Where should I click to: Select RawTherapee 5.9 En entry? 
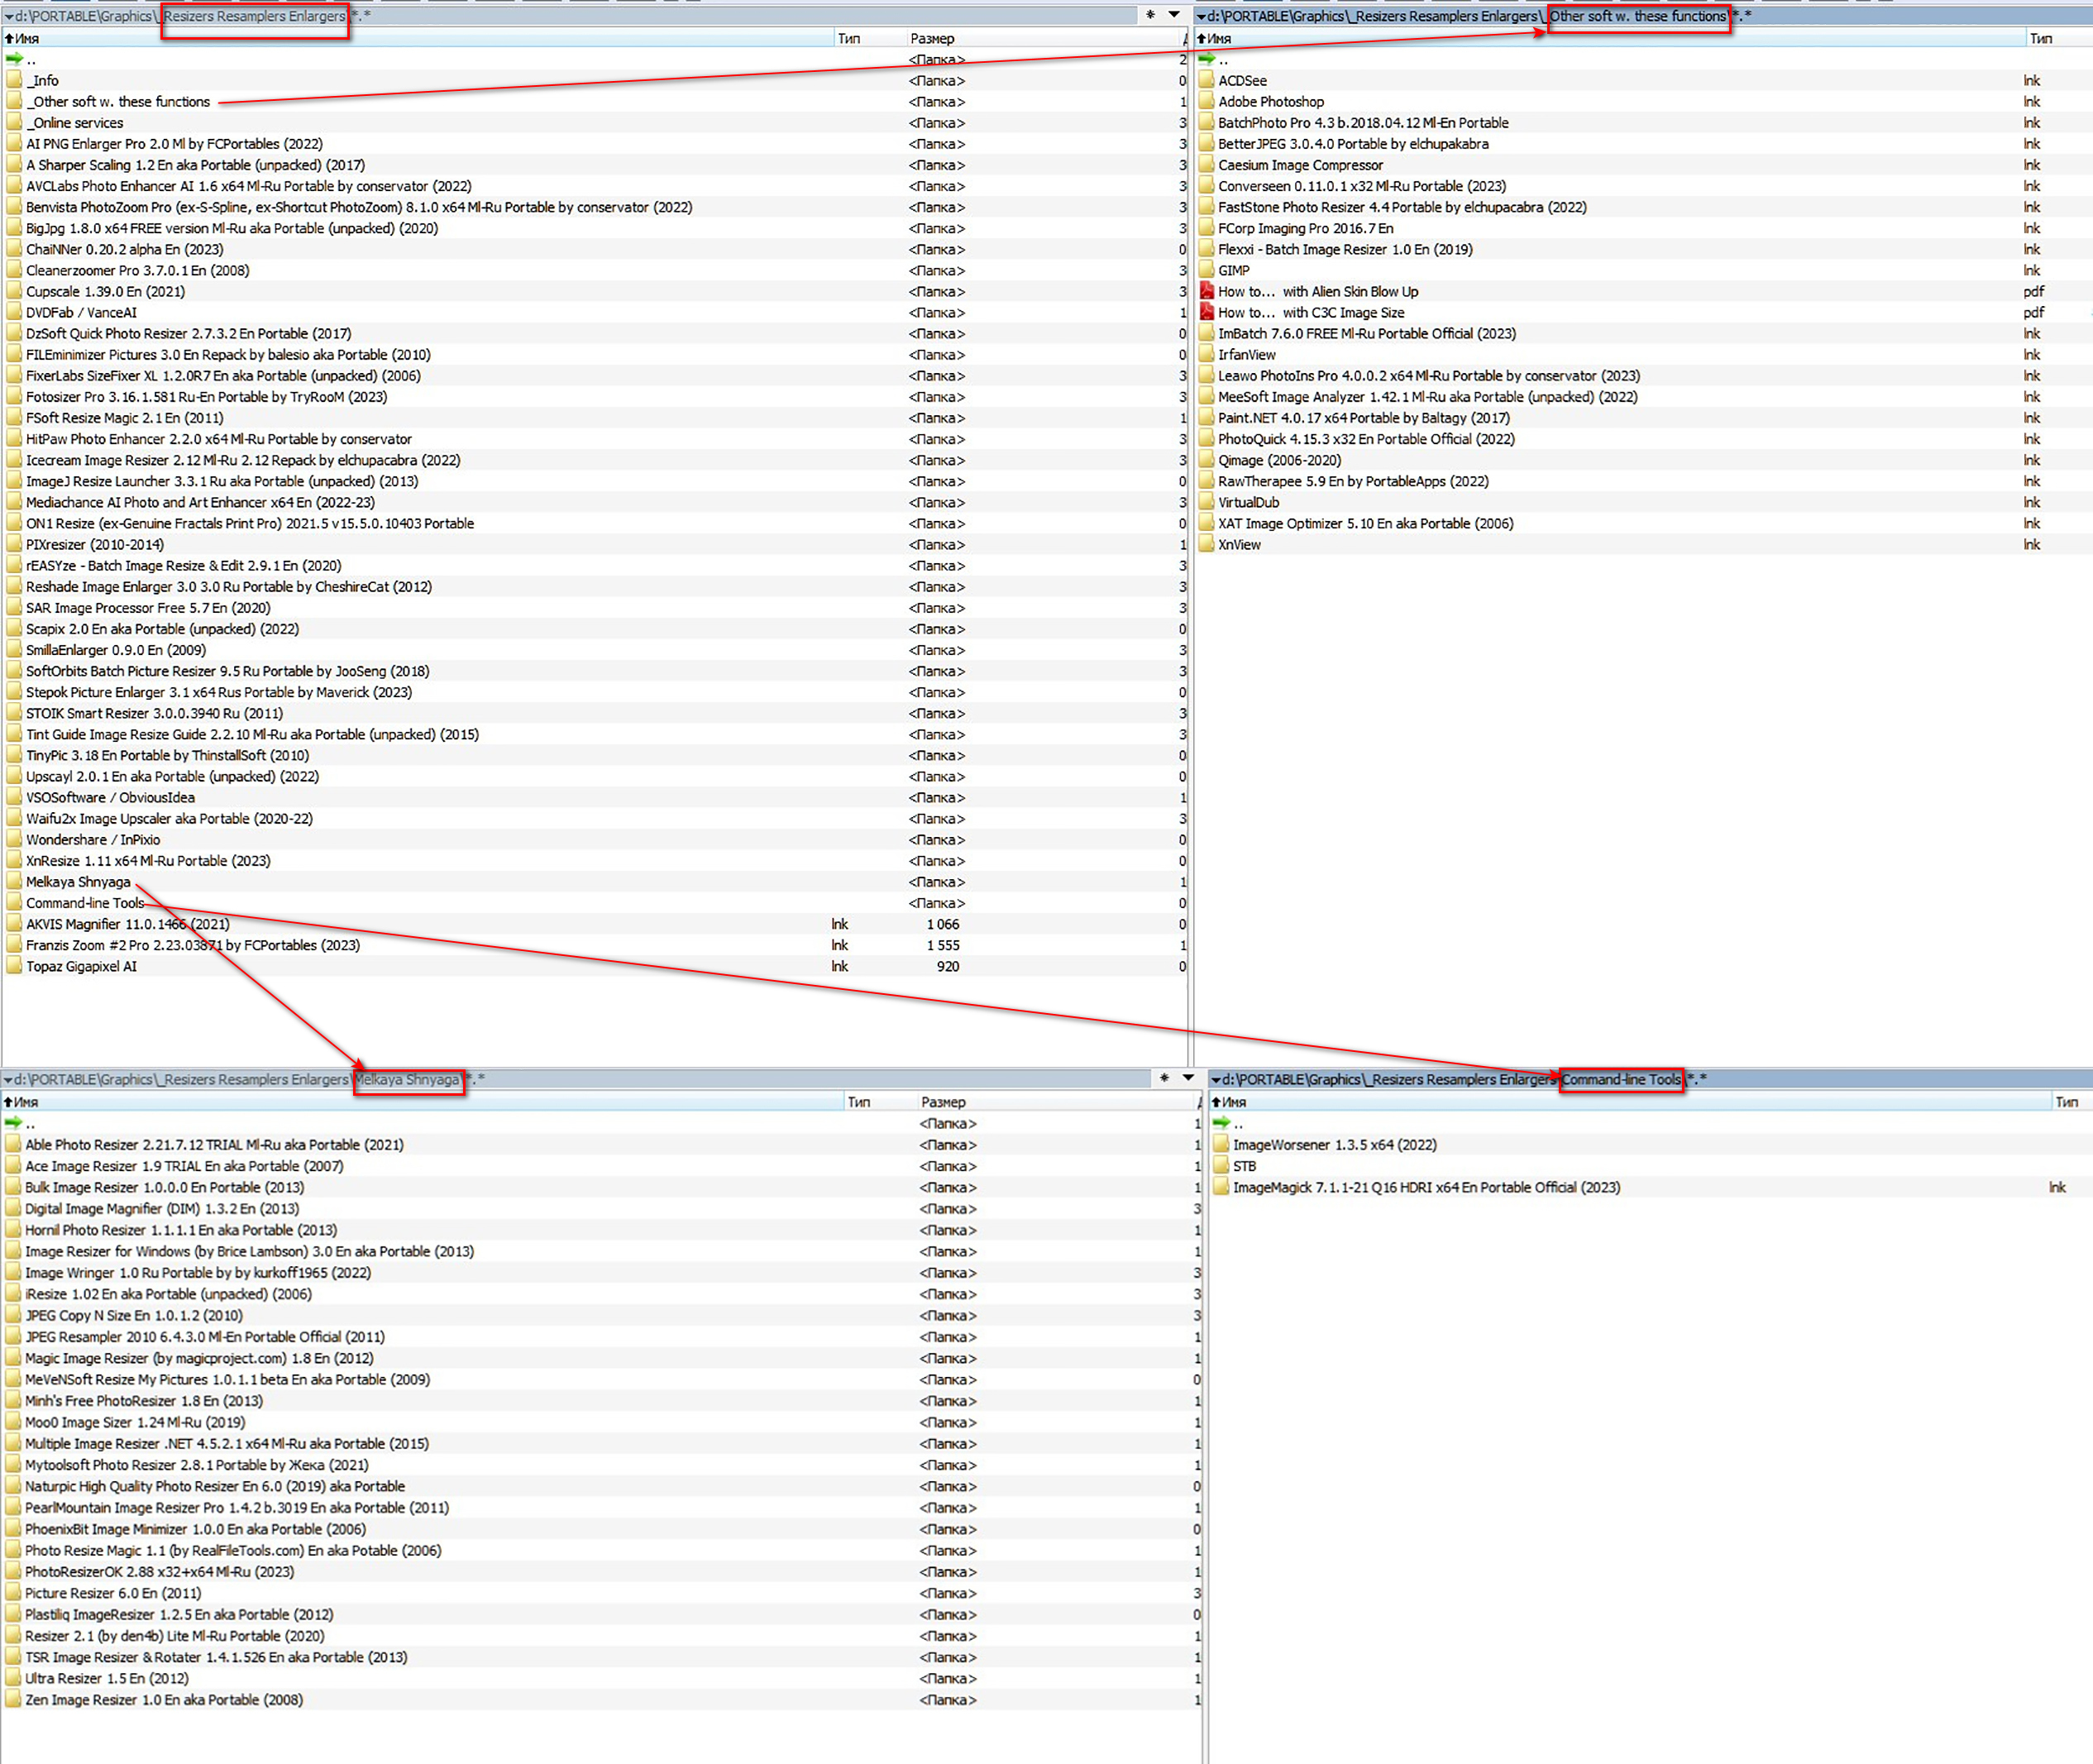(x=1643, y=481)
